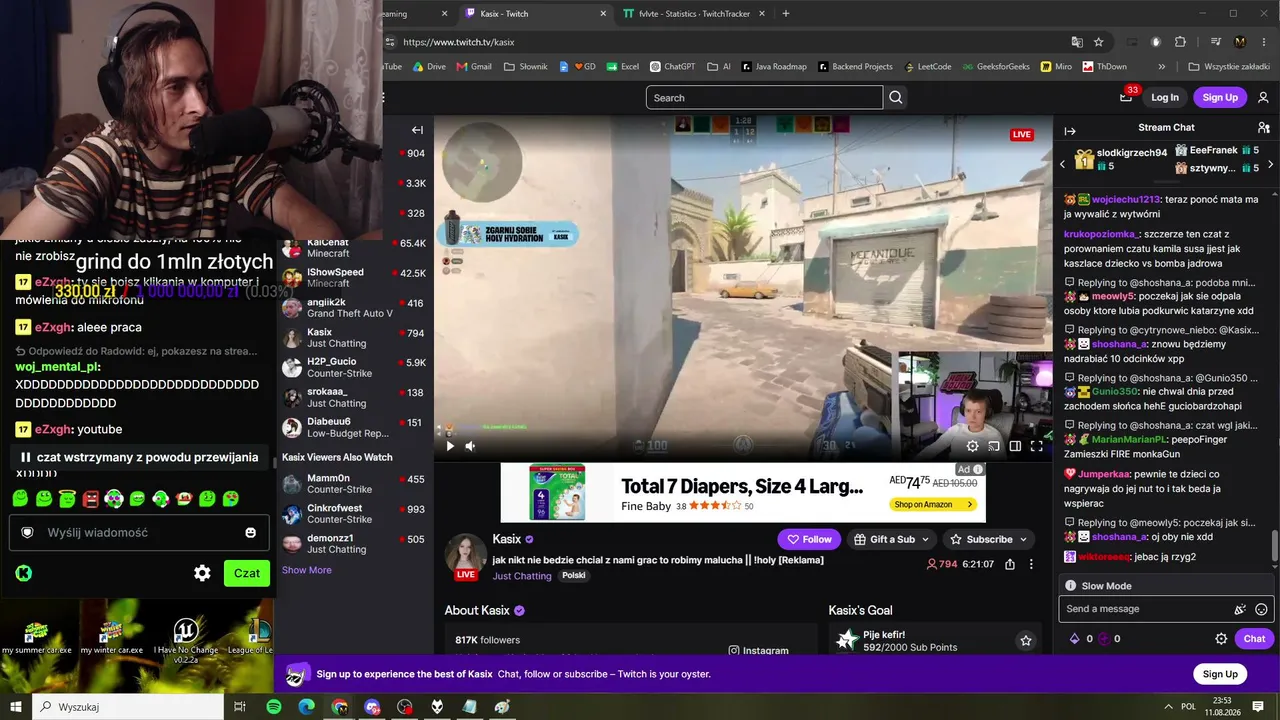Click the purple Chat send button
Screen dimensions: 1280x720
click(1254, 638)
